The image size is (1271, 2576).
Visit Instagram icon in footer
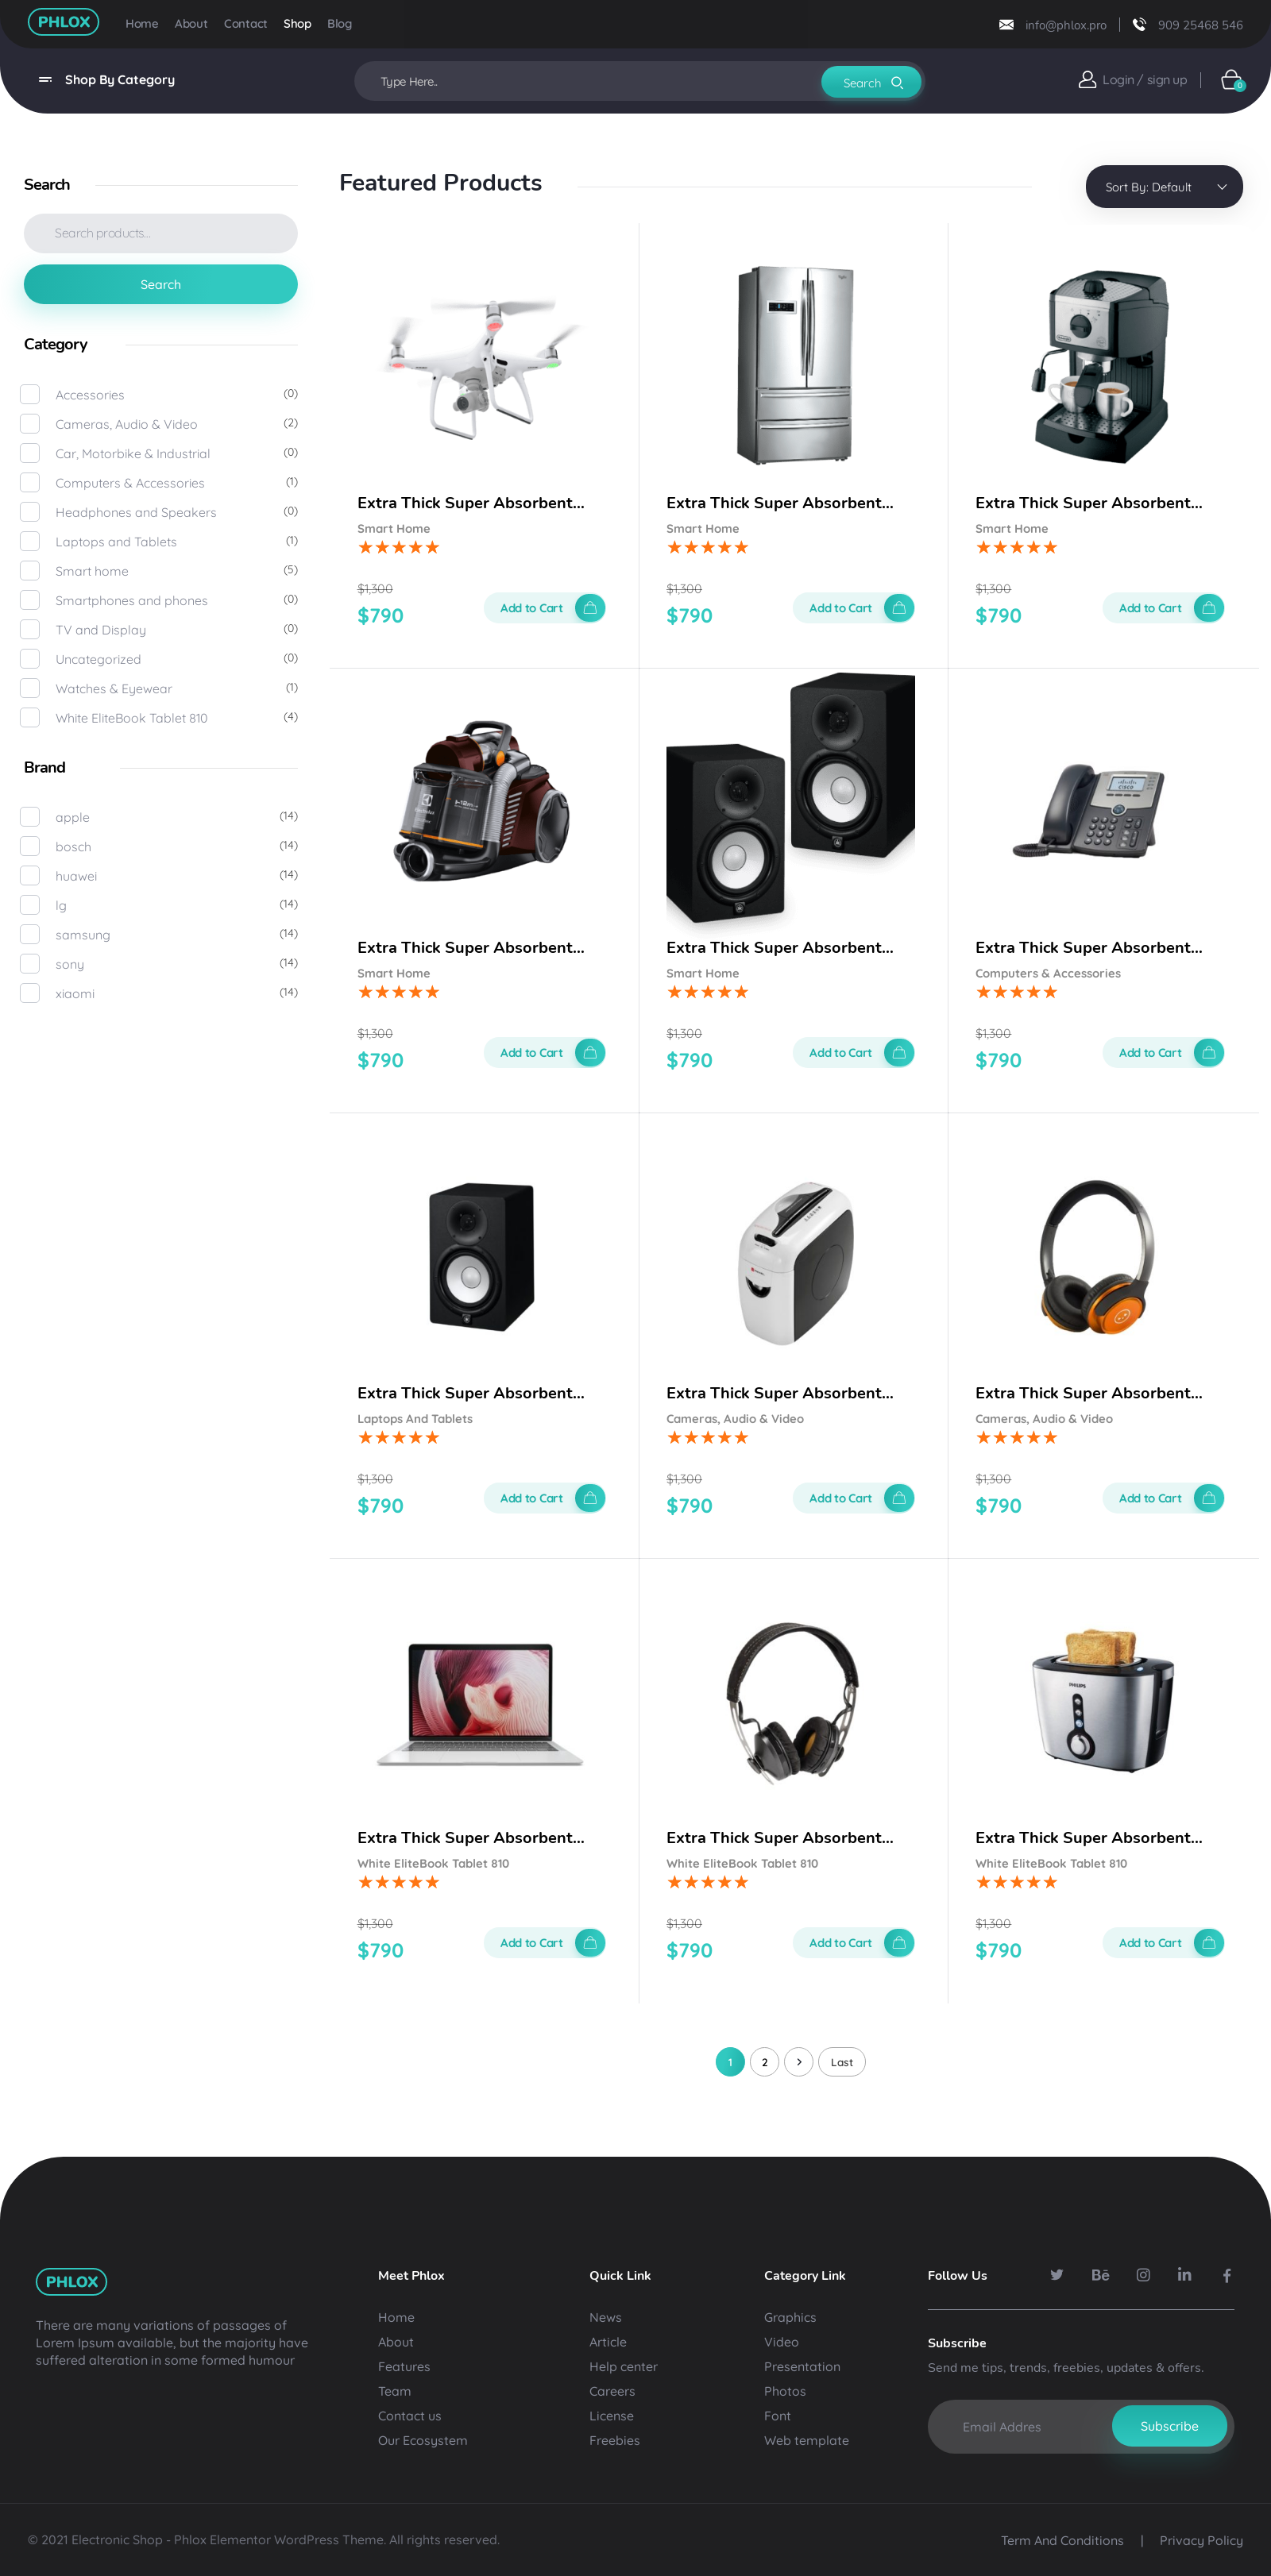coord(1143,2275)
